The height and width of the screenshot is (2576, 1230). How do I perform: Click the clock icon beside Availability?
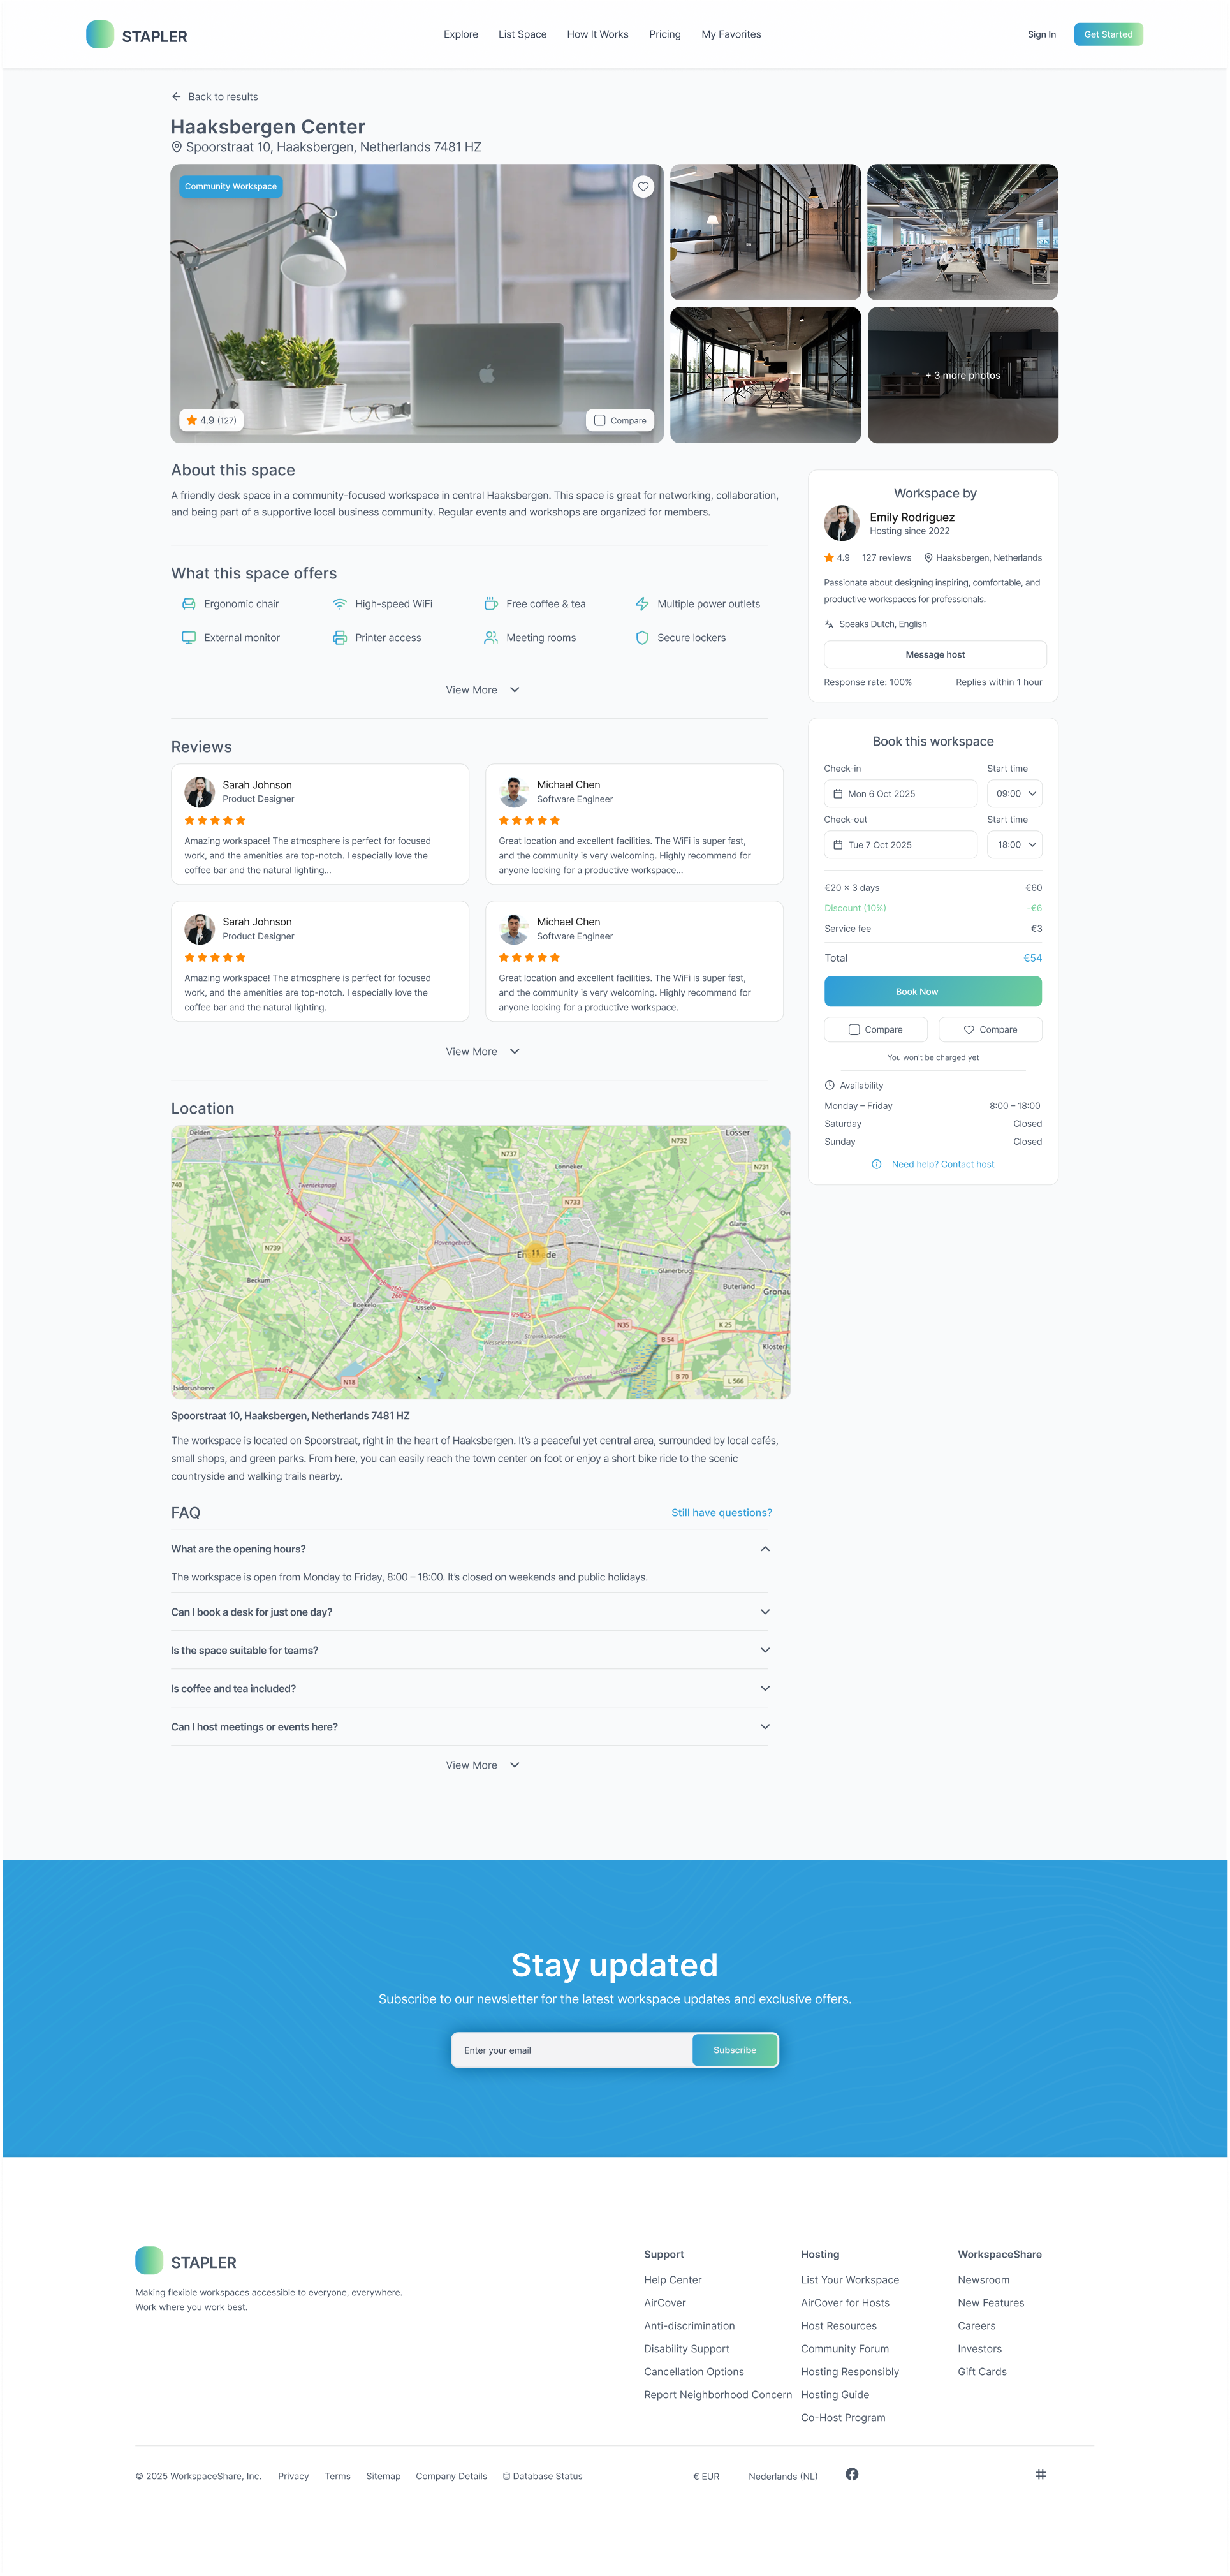pos(830,1086)
